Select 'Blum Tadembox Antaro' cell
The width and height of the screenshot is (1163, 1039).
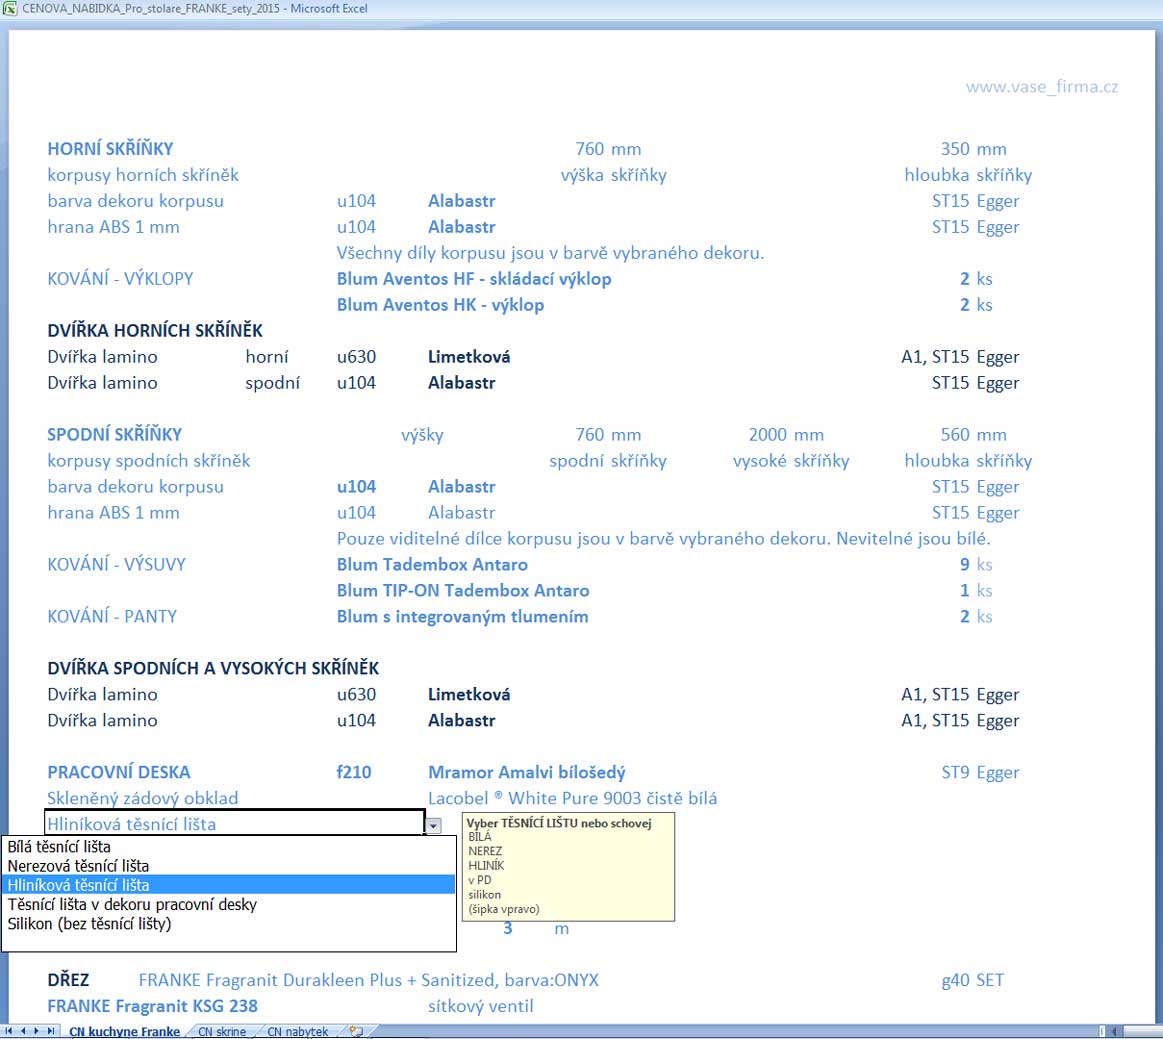click(432, 564)
